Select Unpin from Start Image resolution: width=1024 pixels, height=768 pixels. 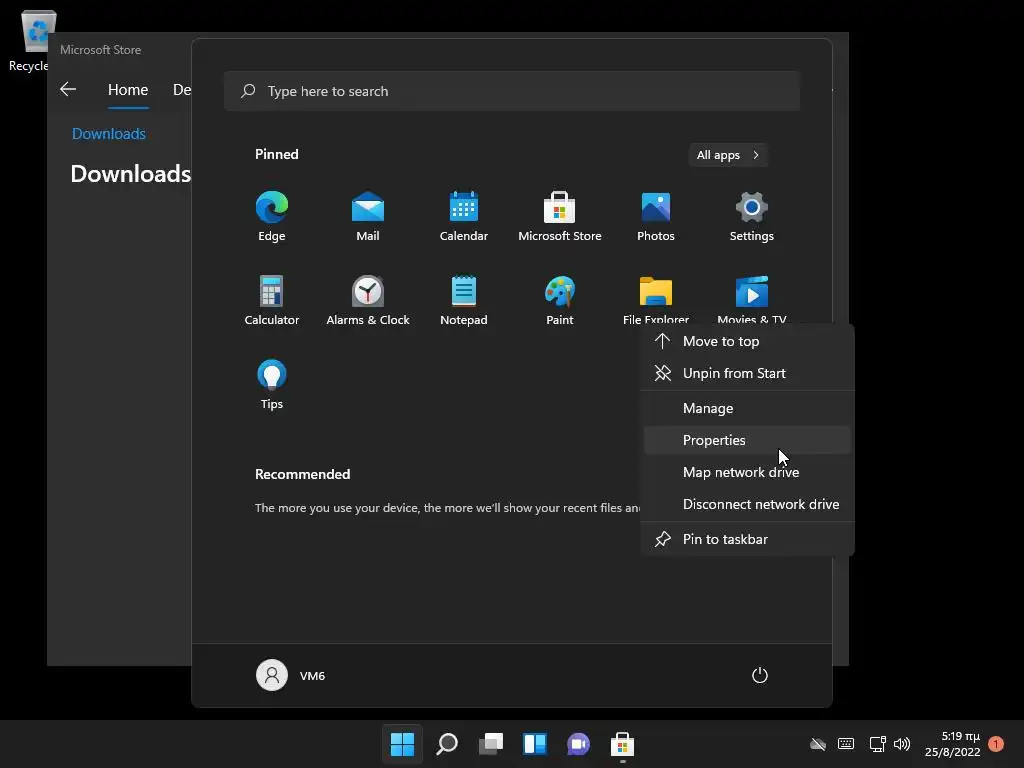747,373
